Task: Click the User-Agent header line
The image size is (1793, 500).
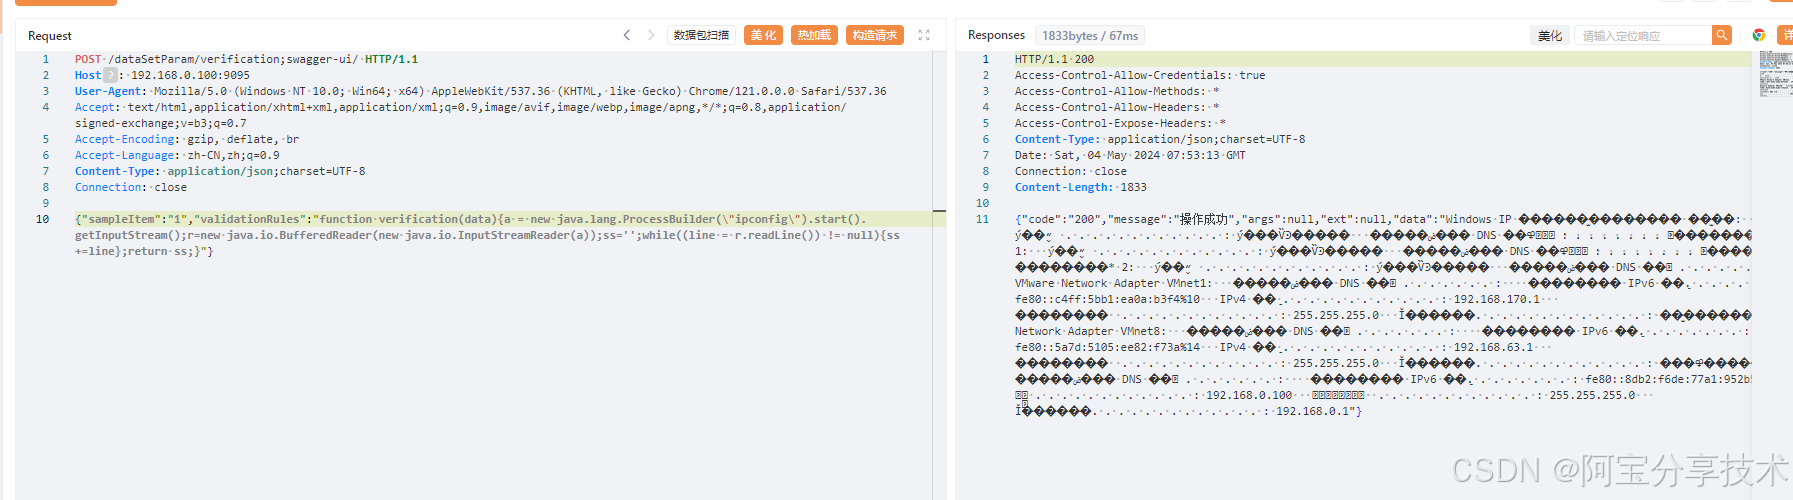Action: click(481, 91)
